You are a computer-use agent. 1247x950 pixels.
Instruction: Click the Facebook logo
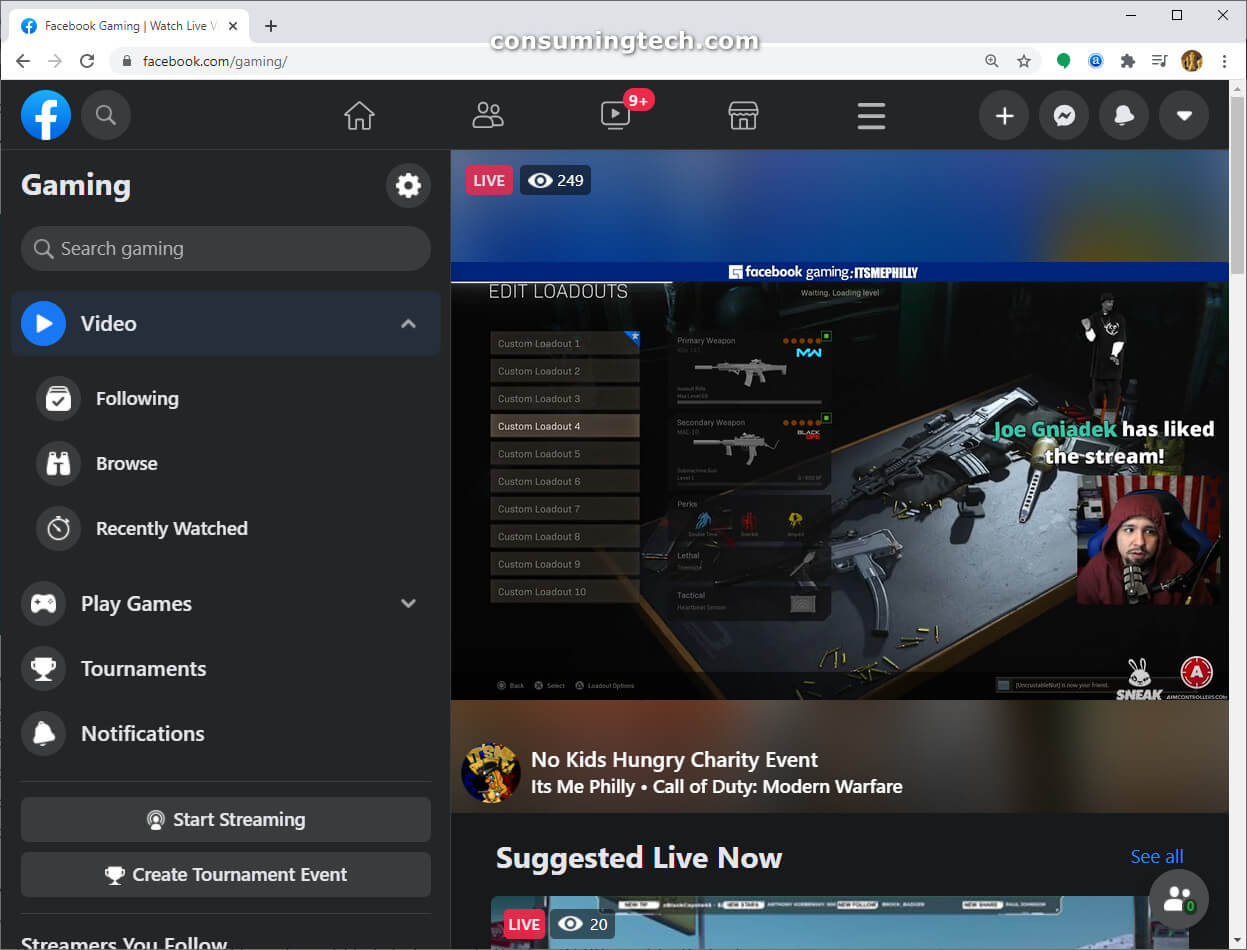point(46,115)
